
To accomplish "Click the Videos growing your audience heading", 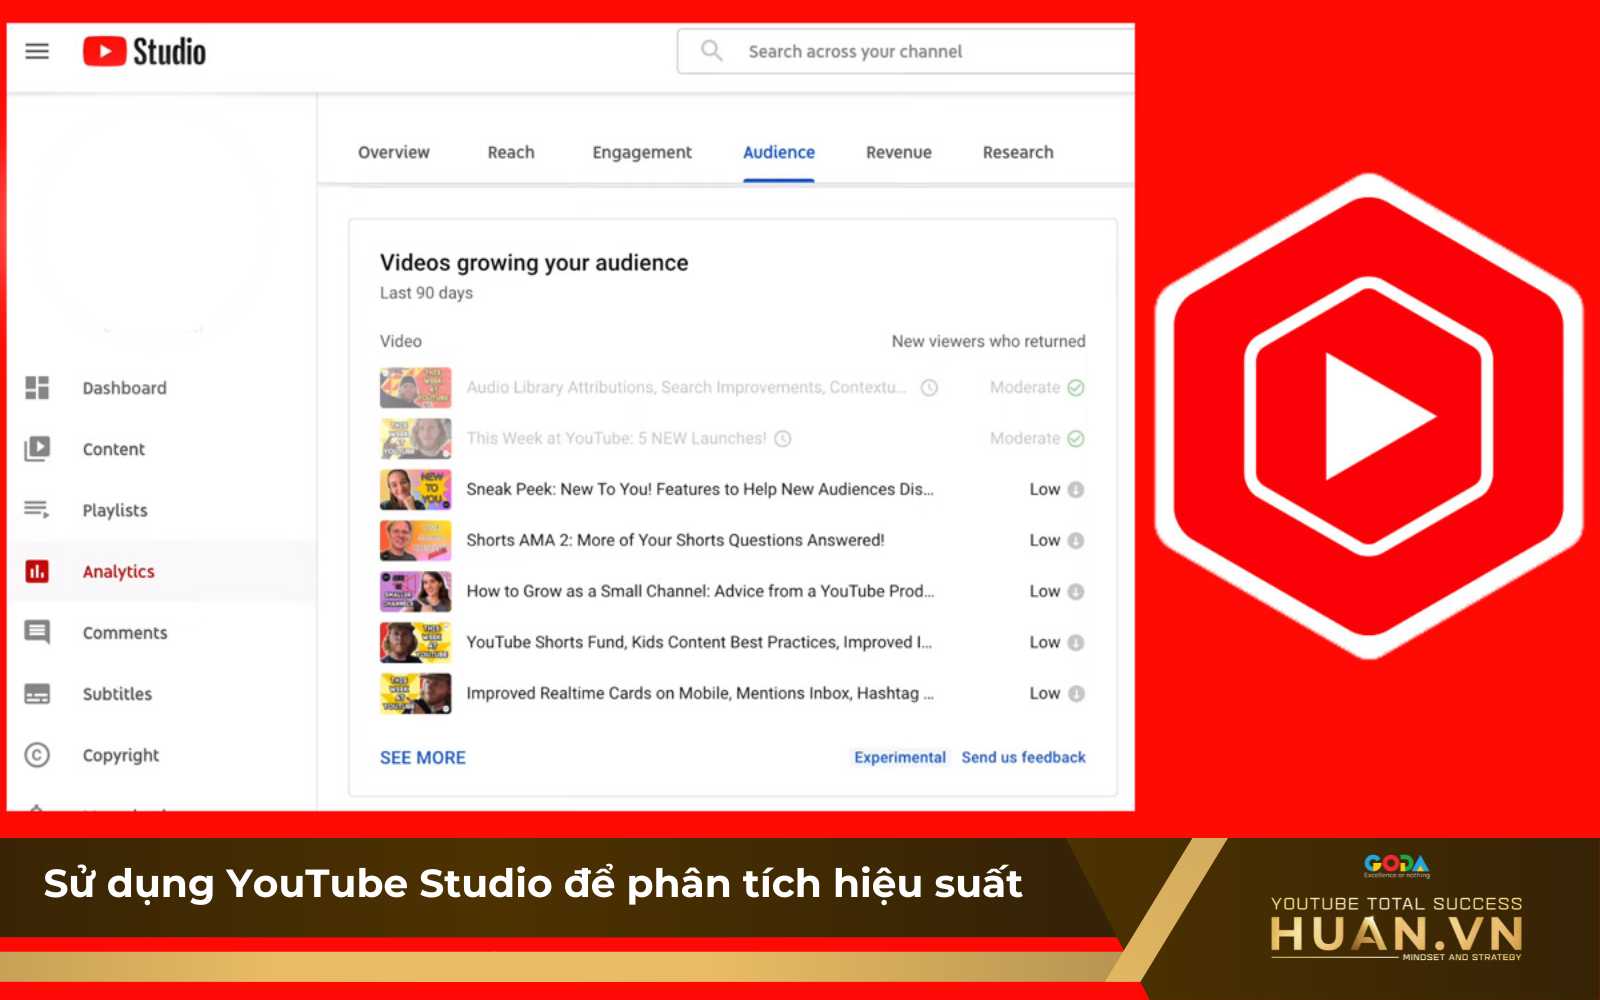I will pos(534,263).
